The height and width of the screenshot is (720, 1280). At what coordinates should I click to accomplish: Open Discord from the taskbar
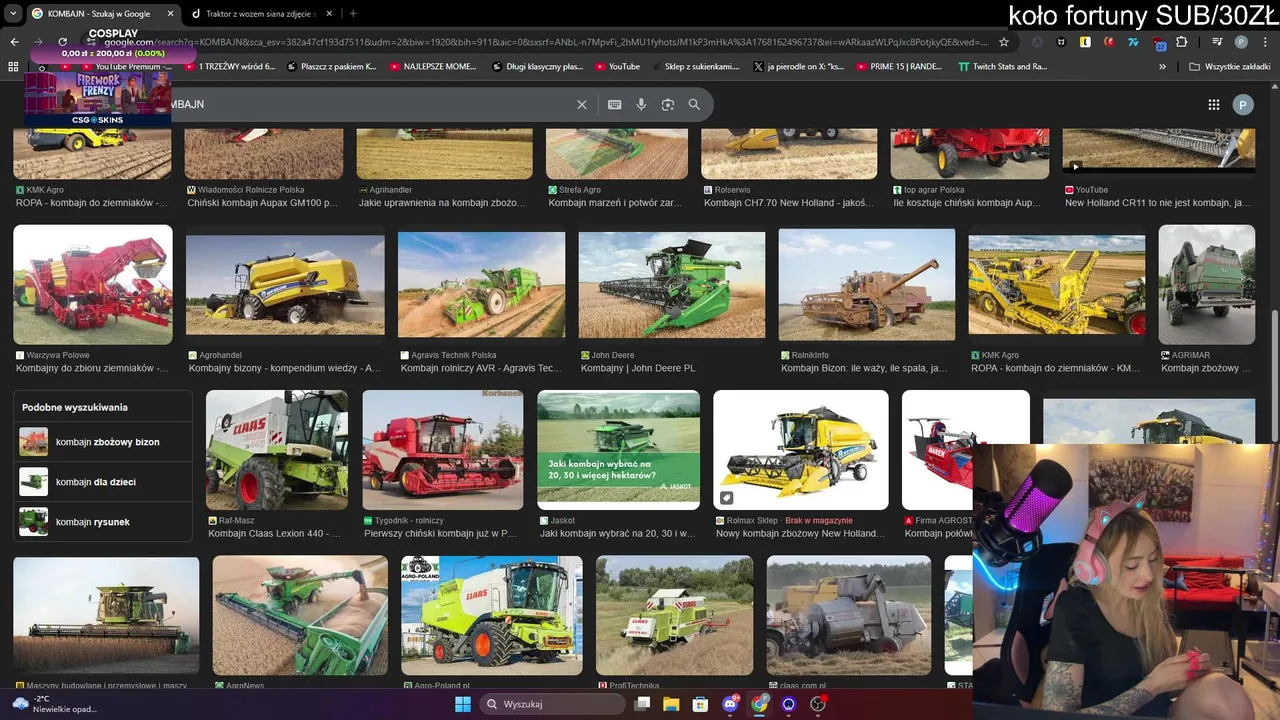(730, 704)
